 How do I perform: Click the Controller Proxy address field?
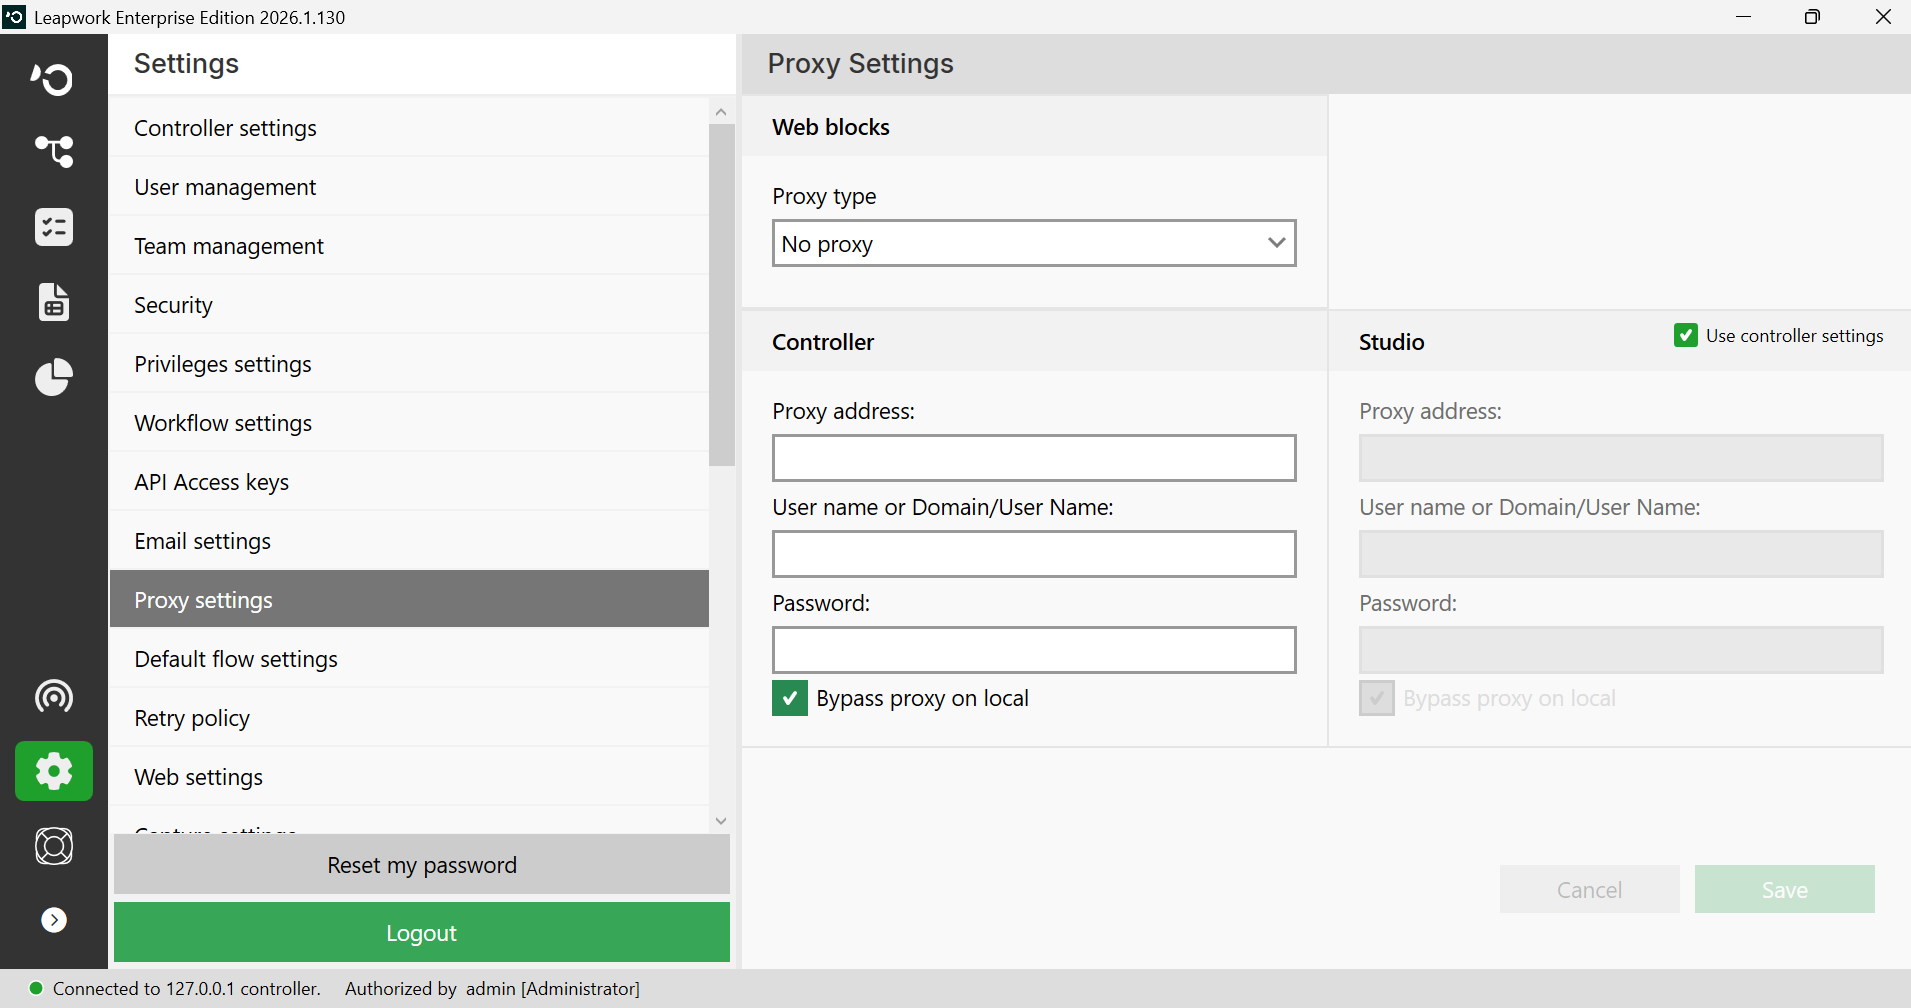click(1034, 458)
